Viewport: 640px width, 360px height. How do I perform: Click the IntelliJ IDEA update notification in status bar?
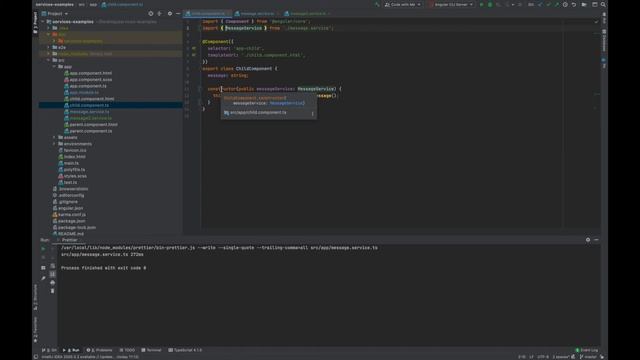[90, 357]
